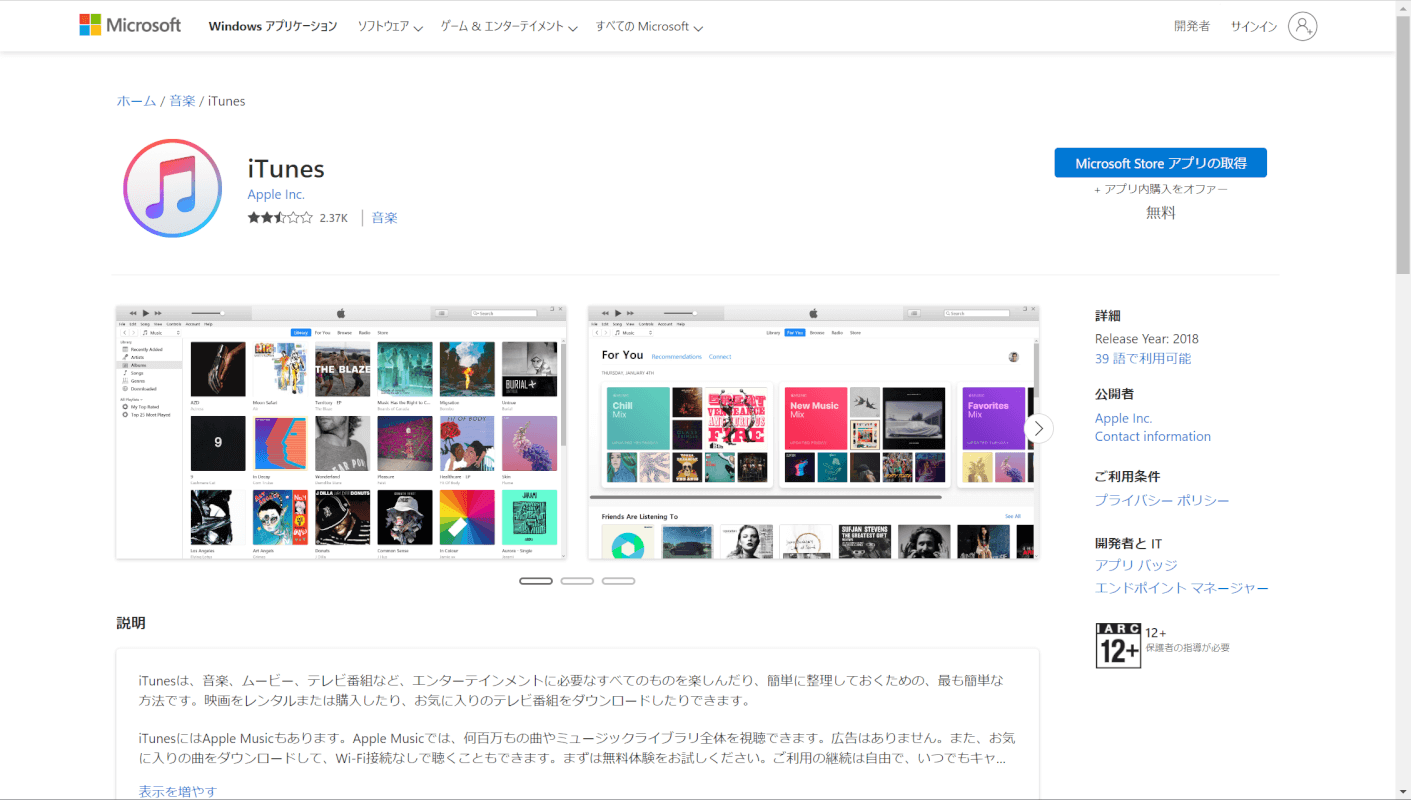The image size is (1411, 800).
Task: Select the third carousel page indicator
Action: tap(618, 581)
